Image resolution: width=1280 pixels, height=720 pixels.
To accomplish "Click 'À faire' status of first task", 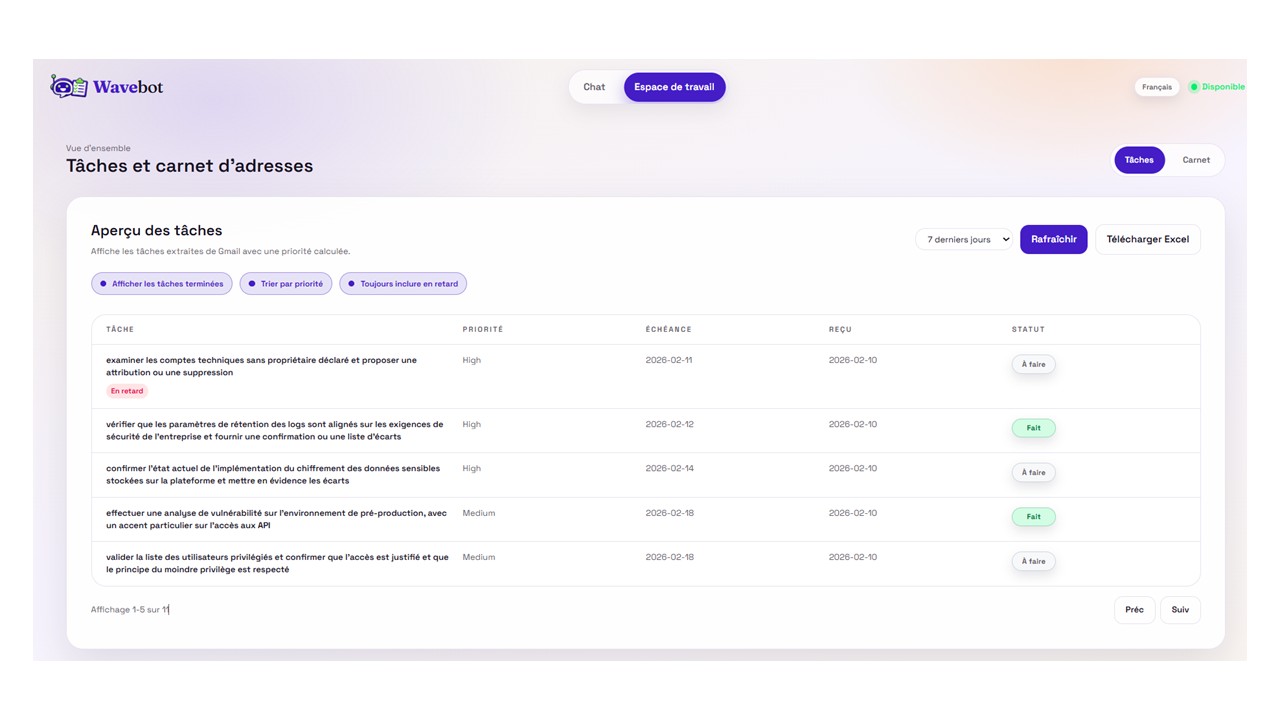I will tap(1033, 364).
